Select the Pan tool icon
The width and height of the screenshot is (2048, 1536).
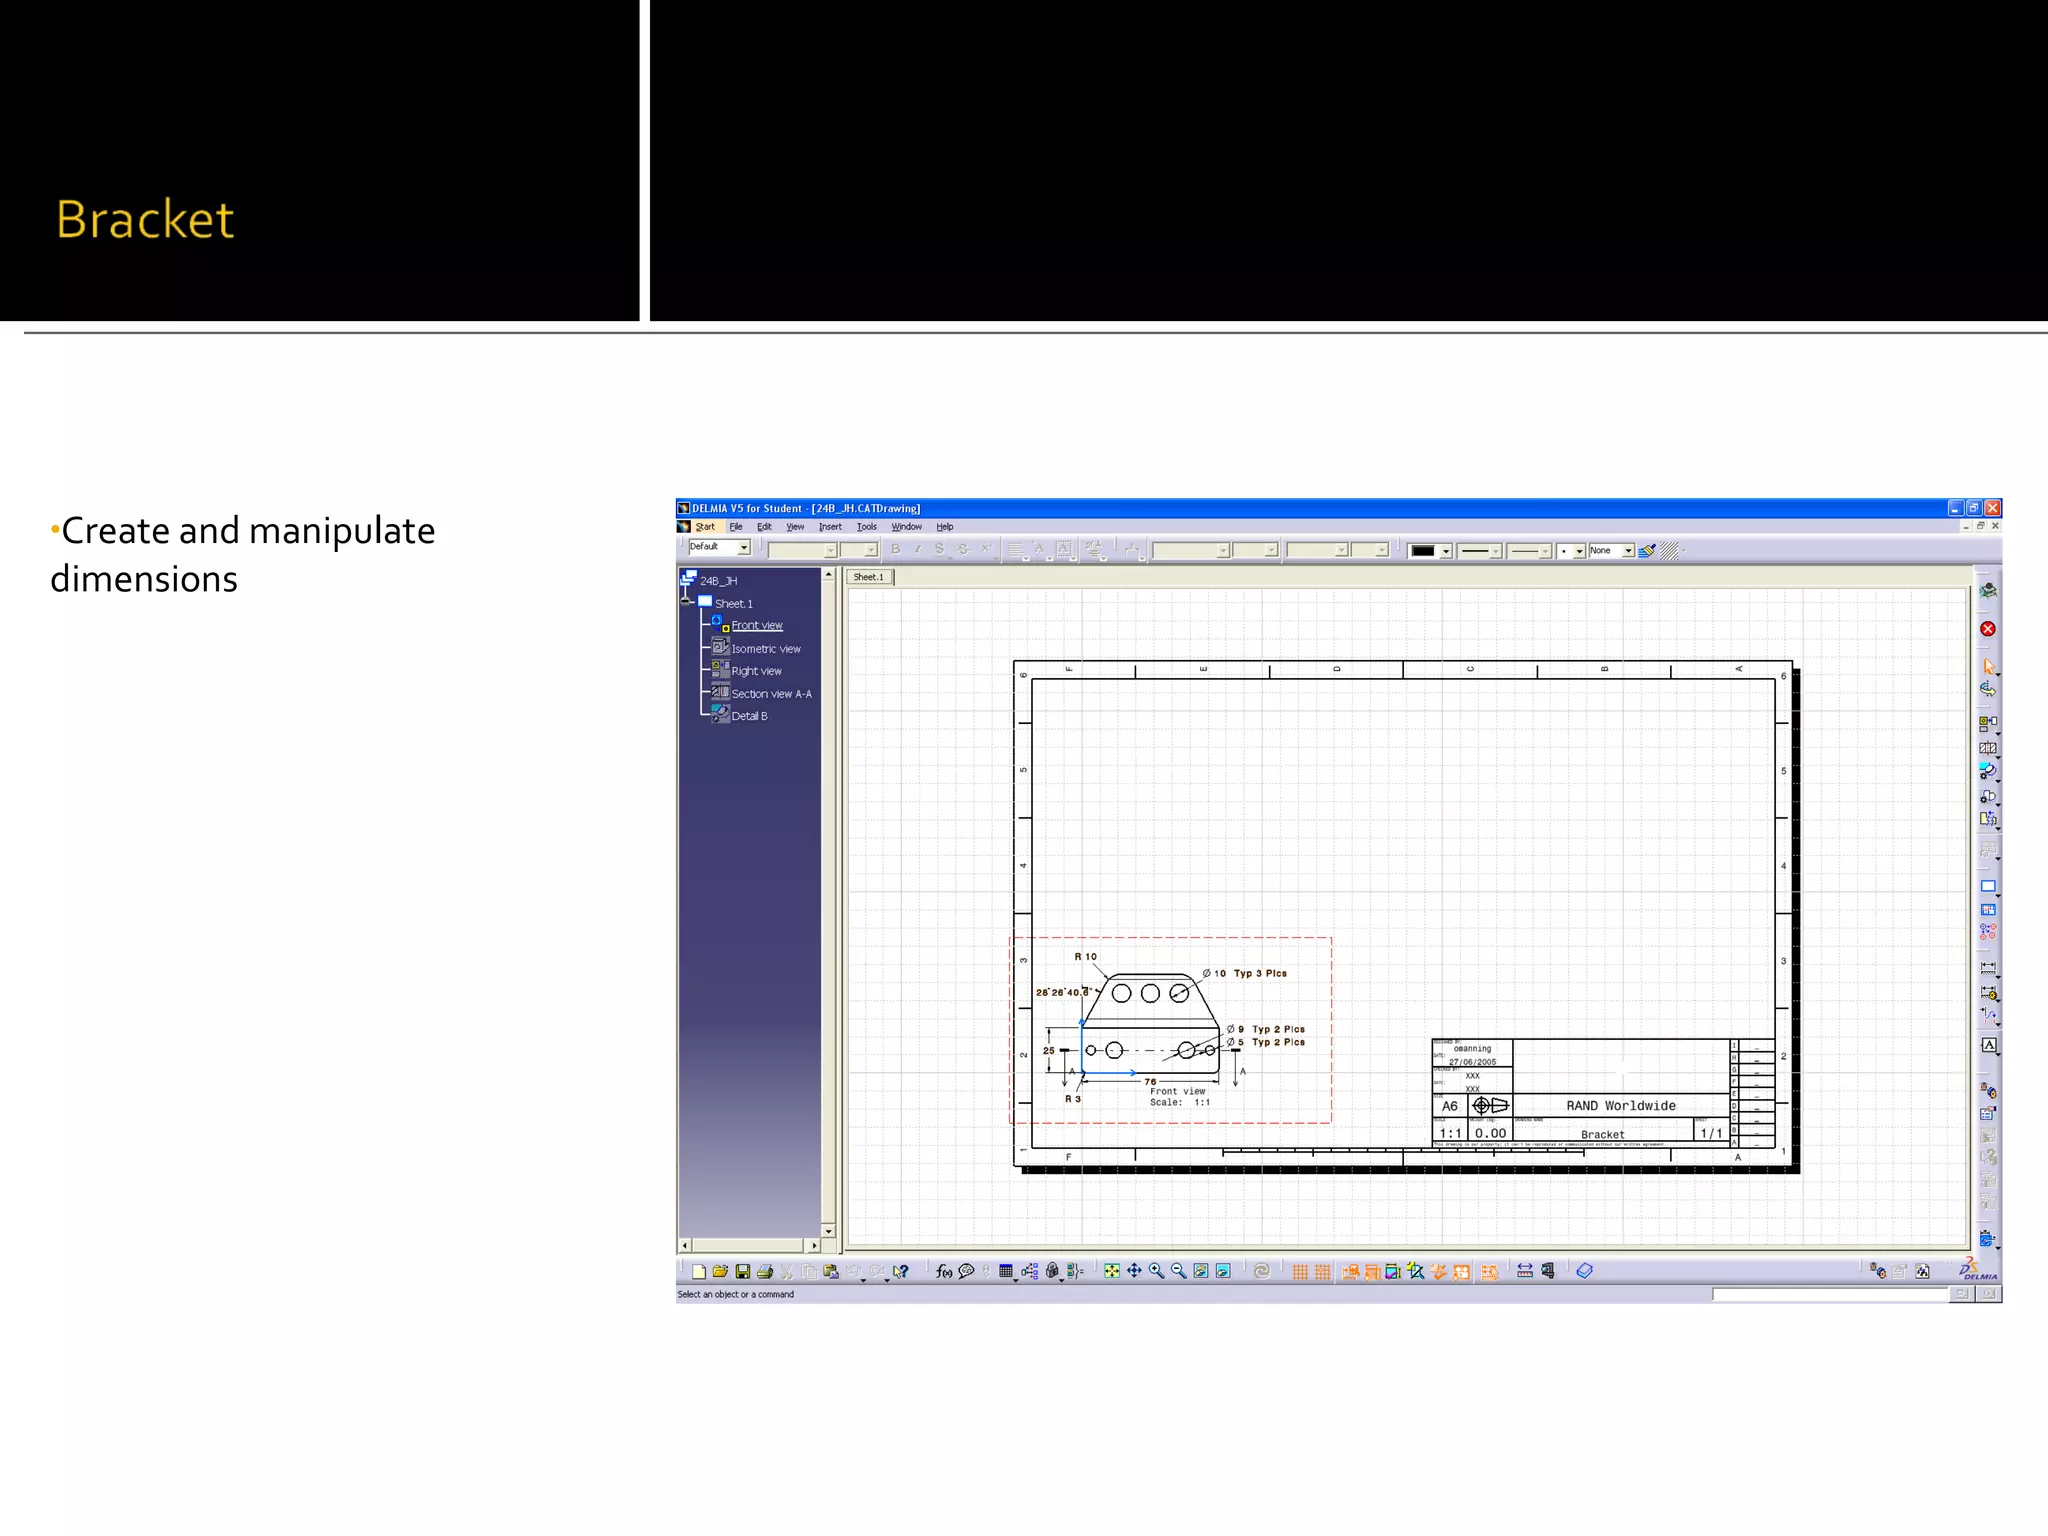[1134, 1271]
